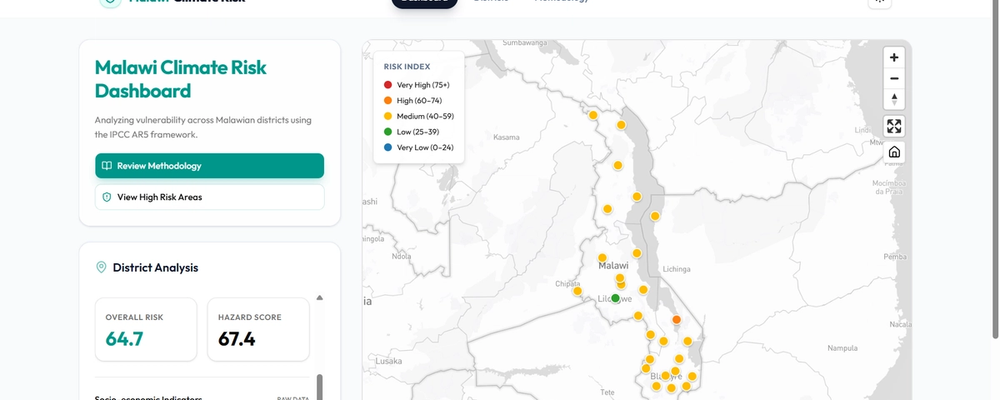Click the Malawi country label on the map

[x=614, y=266]
